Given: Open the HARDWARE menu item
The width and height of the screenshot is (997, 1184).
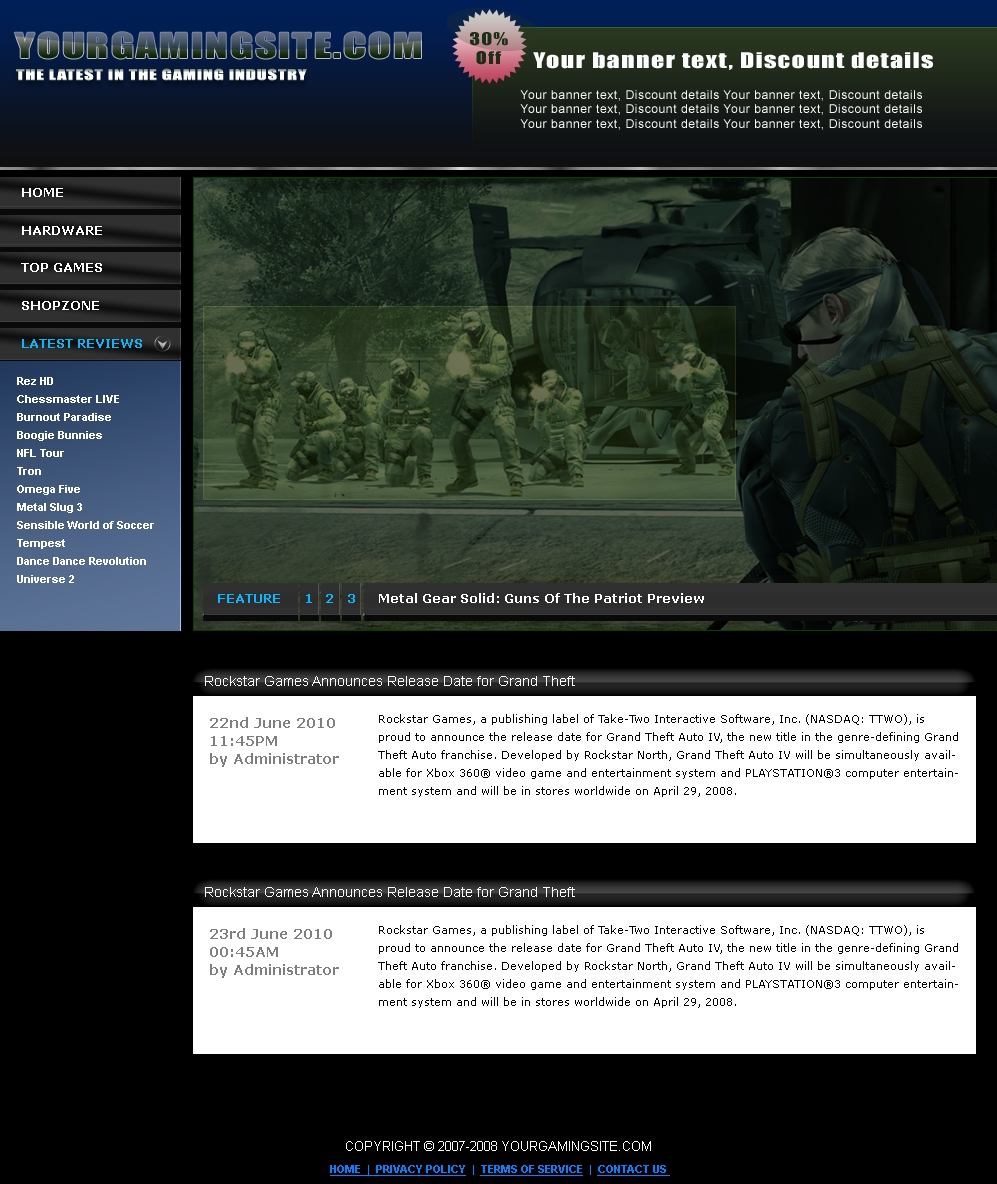Looking at the screenshot, I should [91, 230].
